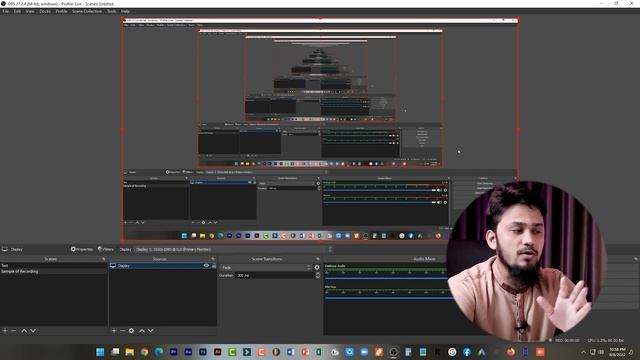
Task: Open Filters for the Display source
Action: [x=106, y=249]
